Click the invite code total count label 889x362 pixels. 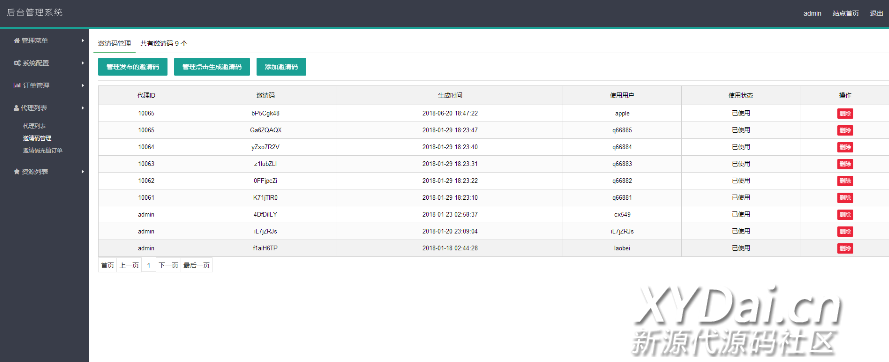[164, 43]
